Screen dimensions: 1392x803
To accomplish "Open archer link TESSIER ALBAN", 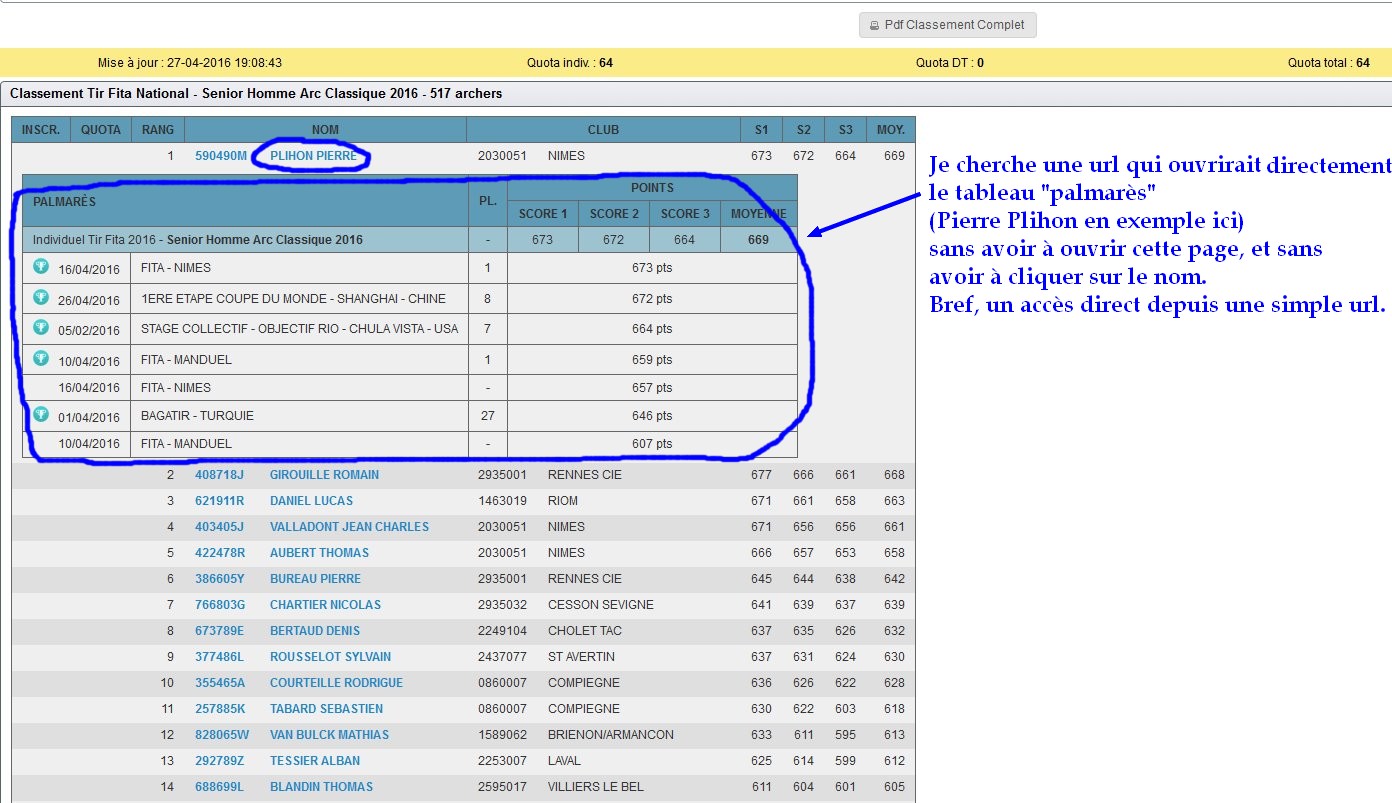I will 315,761.
